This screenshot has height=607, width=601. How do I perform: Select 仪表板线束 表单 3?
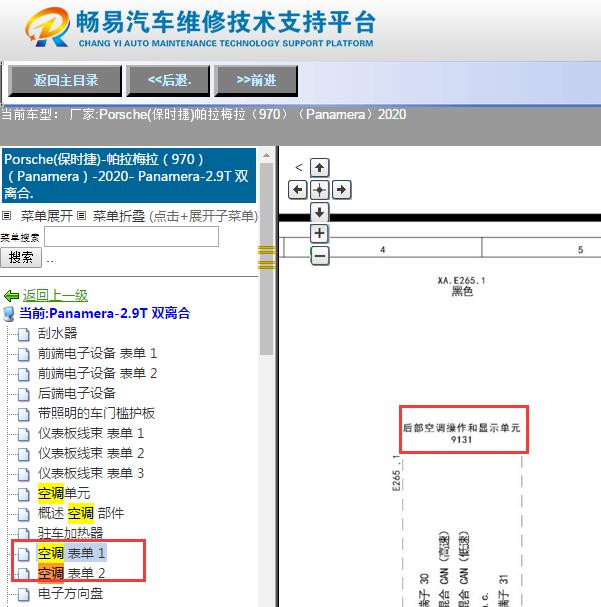click(x=91, y=474)
